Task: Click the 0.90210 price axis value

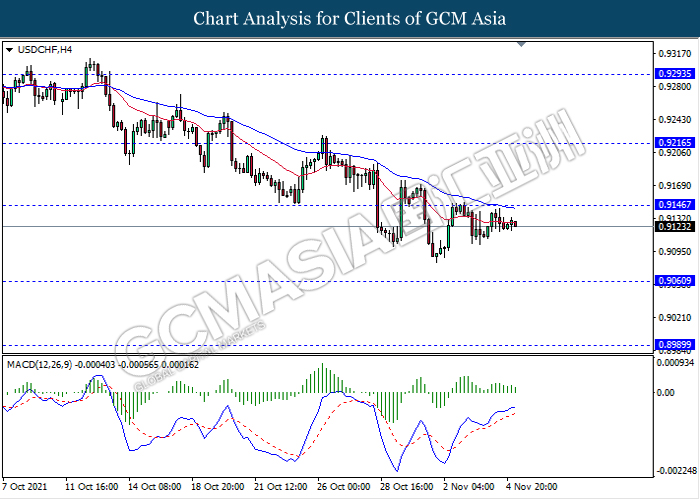Action: pyautogui.click(x=675, y=317)
